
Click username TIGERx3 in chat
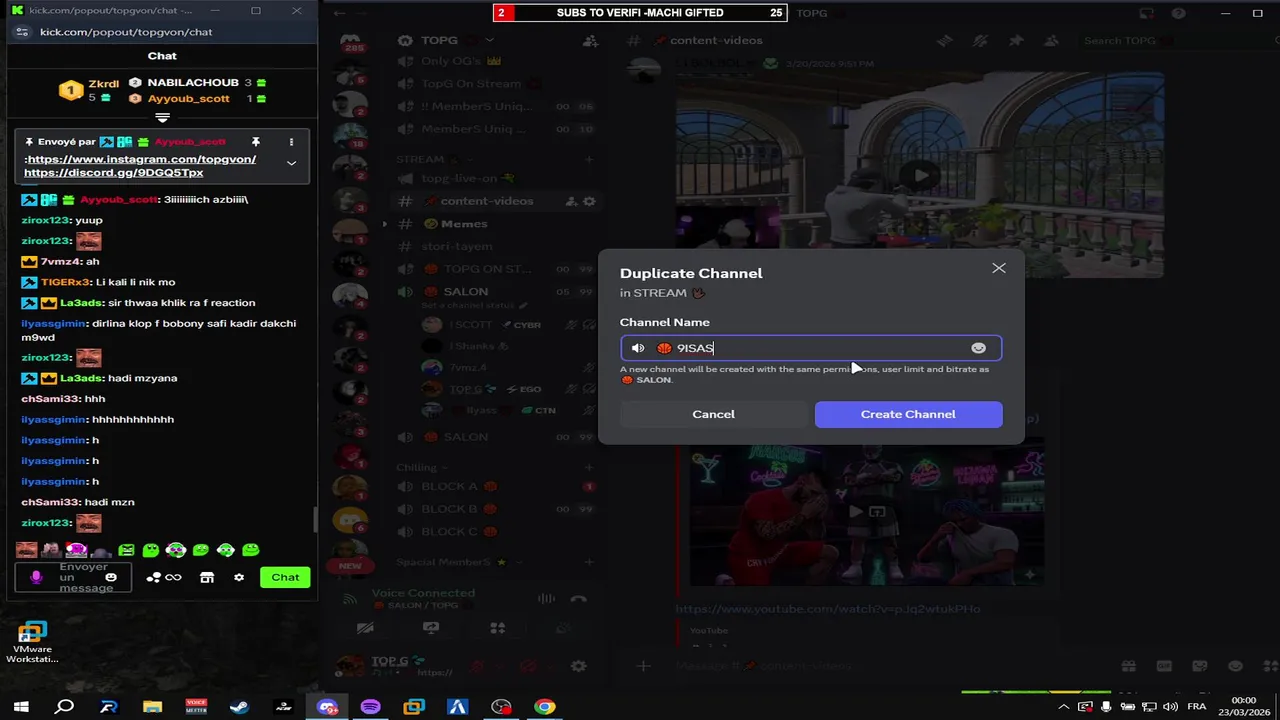click(x=66, y=282)
